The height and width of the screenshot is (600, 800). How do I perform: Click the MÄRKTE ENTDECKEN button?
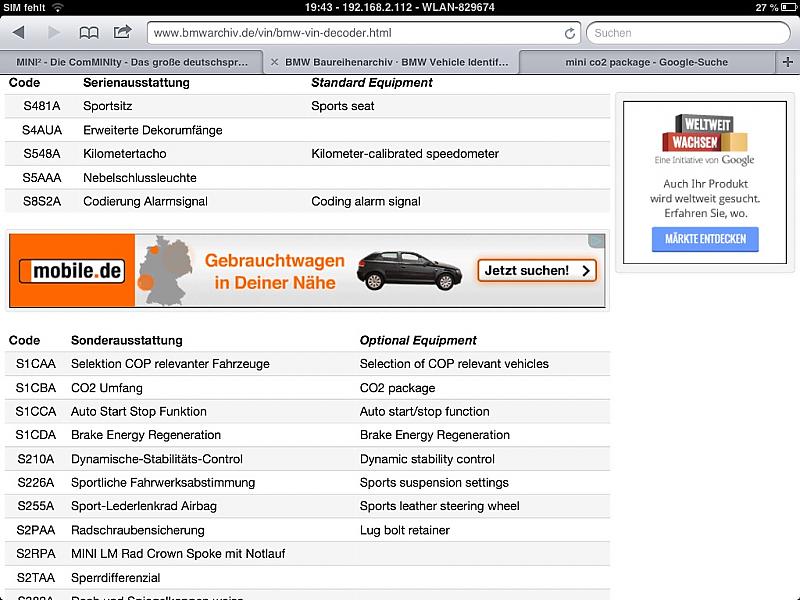click(705, 239)
